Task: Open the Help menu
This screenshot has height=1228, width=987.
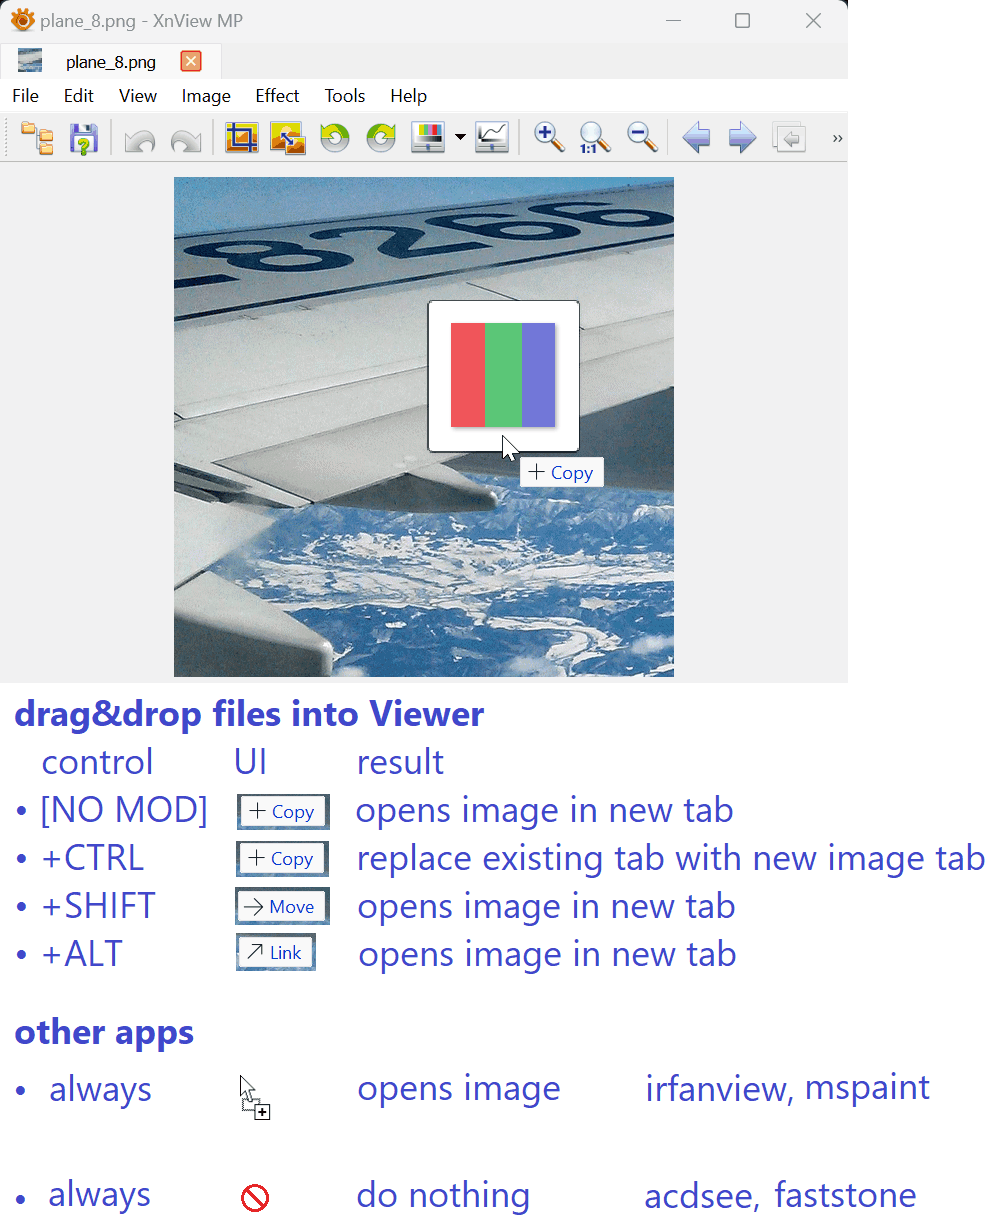Action: point(409,96)
